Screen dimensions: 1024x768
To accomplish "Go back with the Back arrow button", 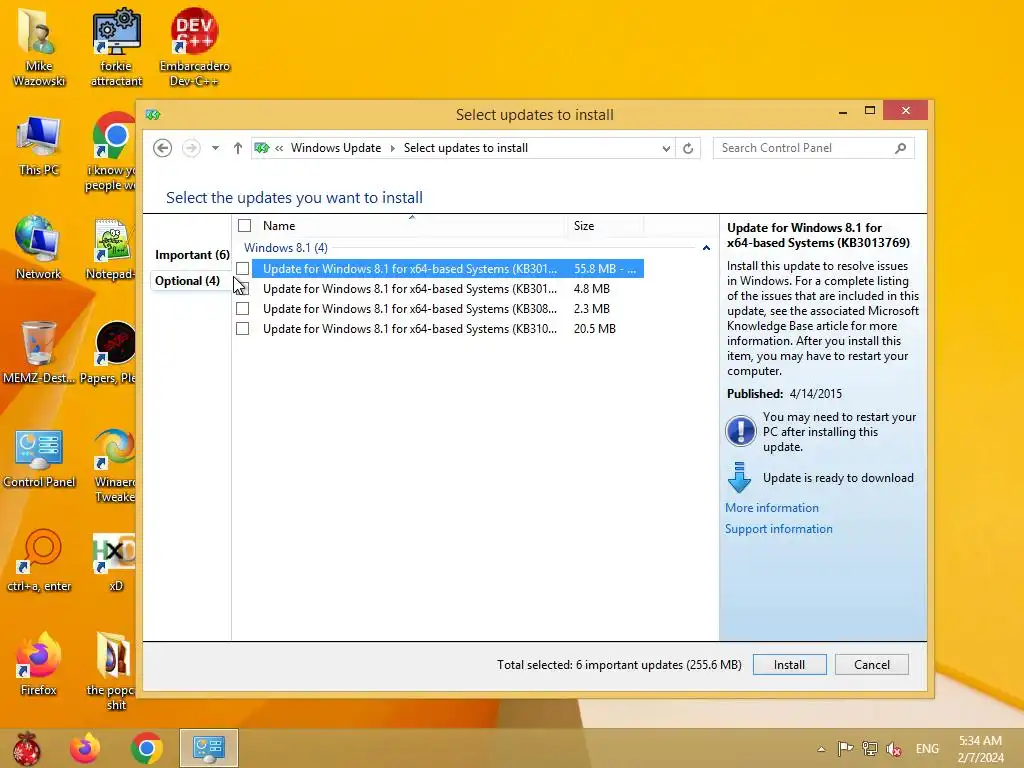I will click(163, 148).
